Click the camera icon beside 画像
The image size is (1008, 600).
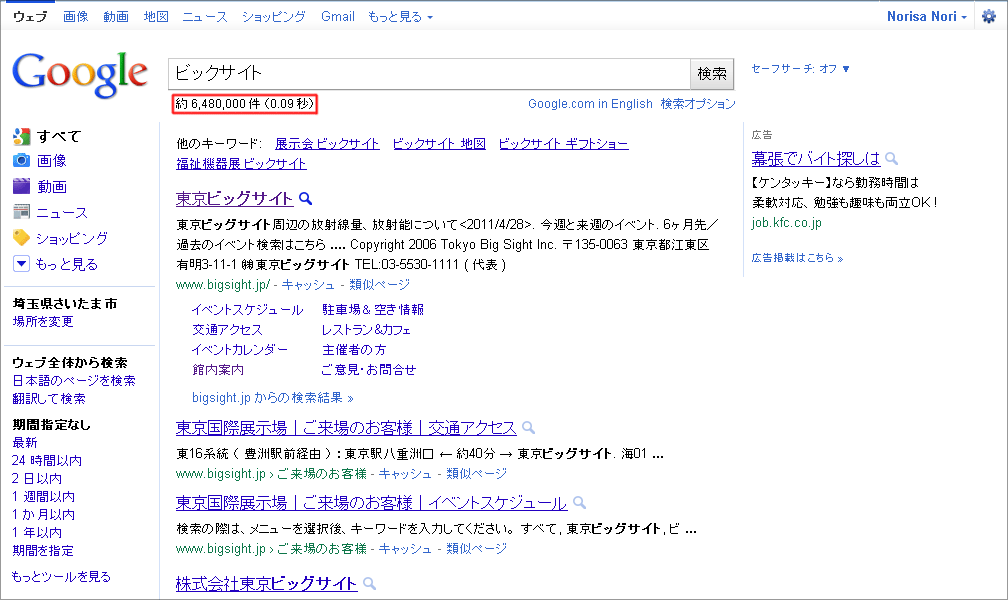[x=21, y=161]
